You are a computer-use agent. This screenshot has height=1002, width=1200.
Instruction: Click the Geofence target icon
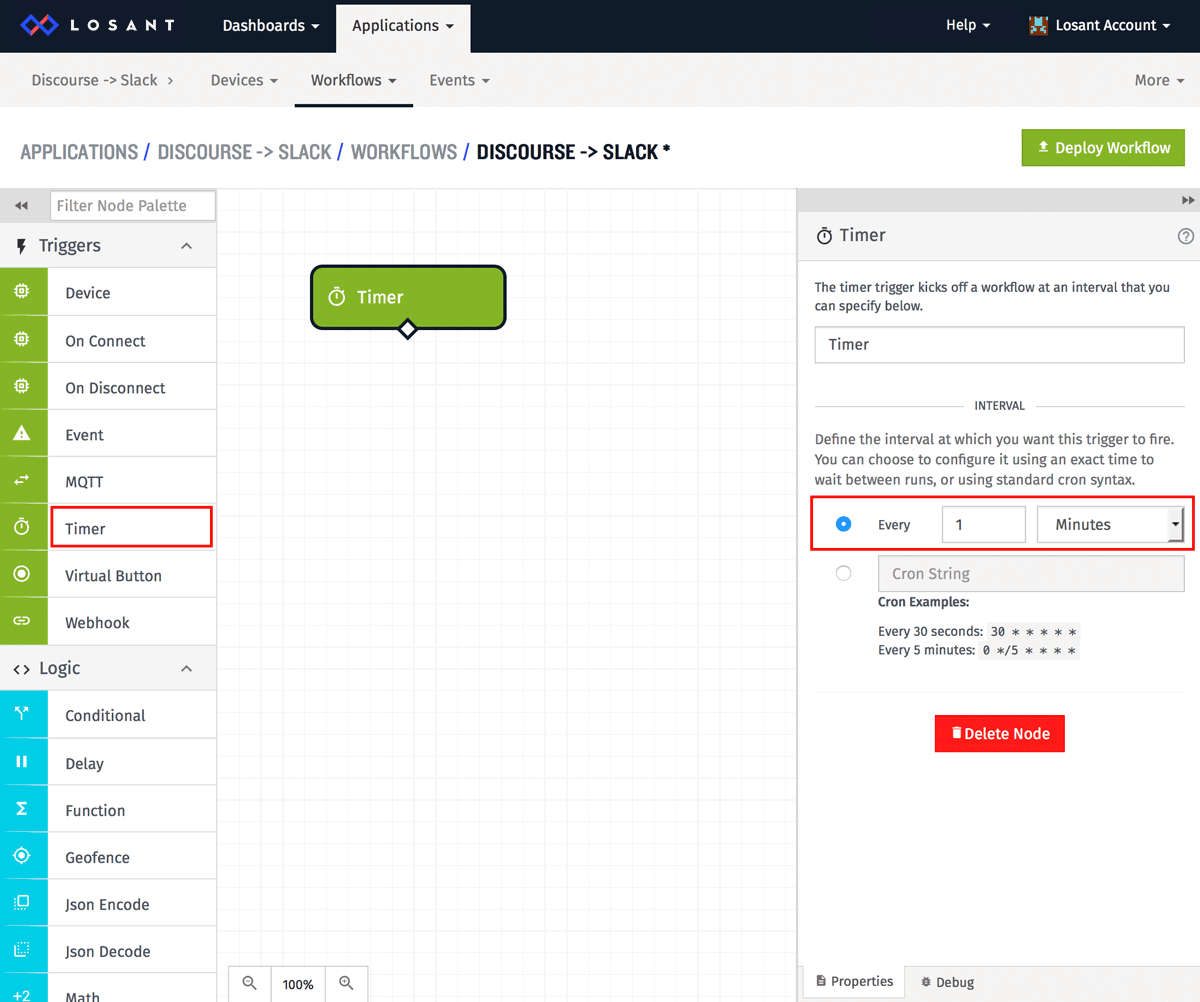tap(22, 857)
